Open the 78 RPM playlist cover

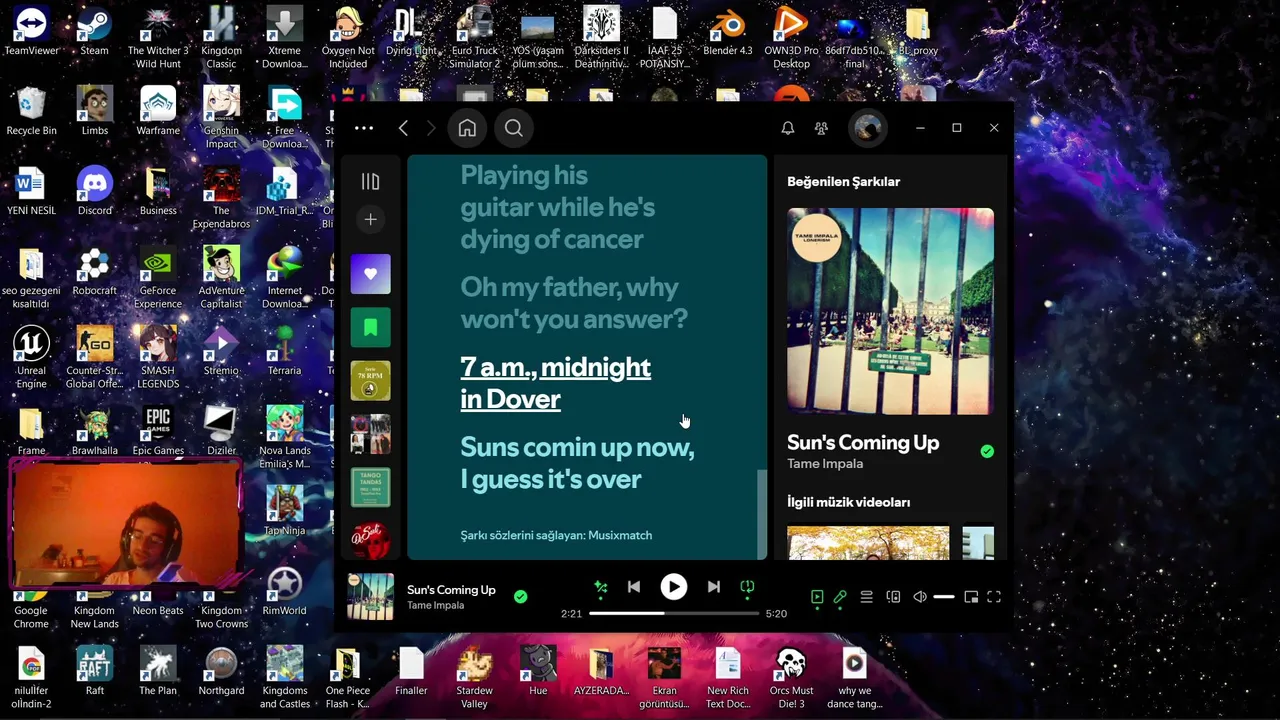tap(370, 381)
